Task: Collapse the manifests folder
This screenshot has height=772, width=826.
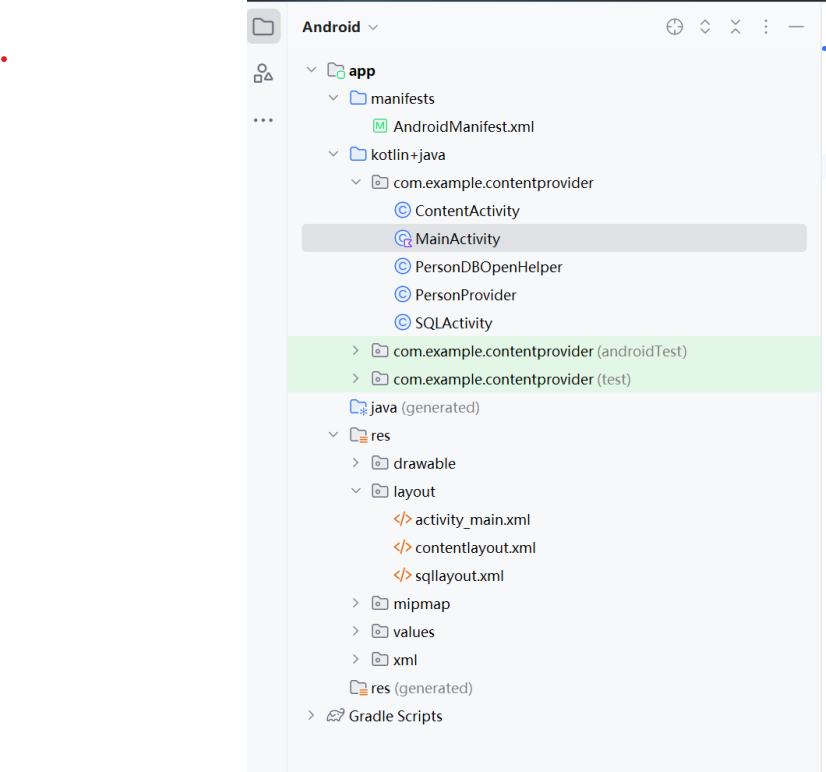Action: point(333,98)
